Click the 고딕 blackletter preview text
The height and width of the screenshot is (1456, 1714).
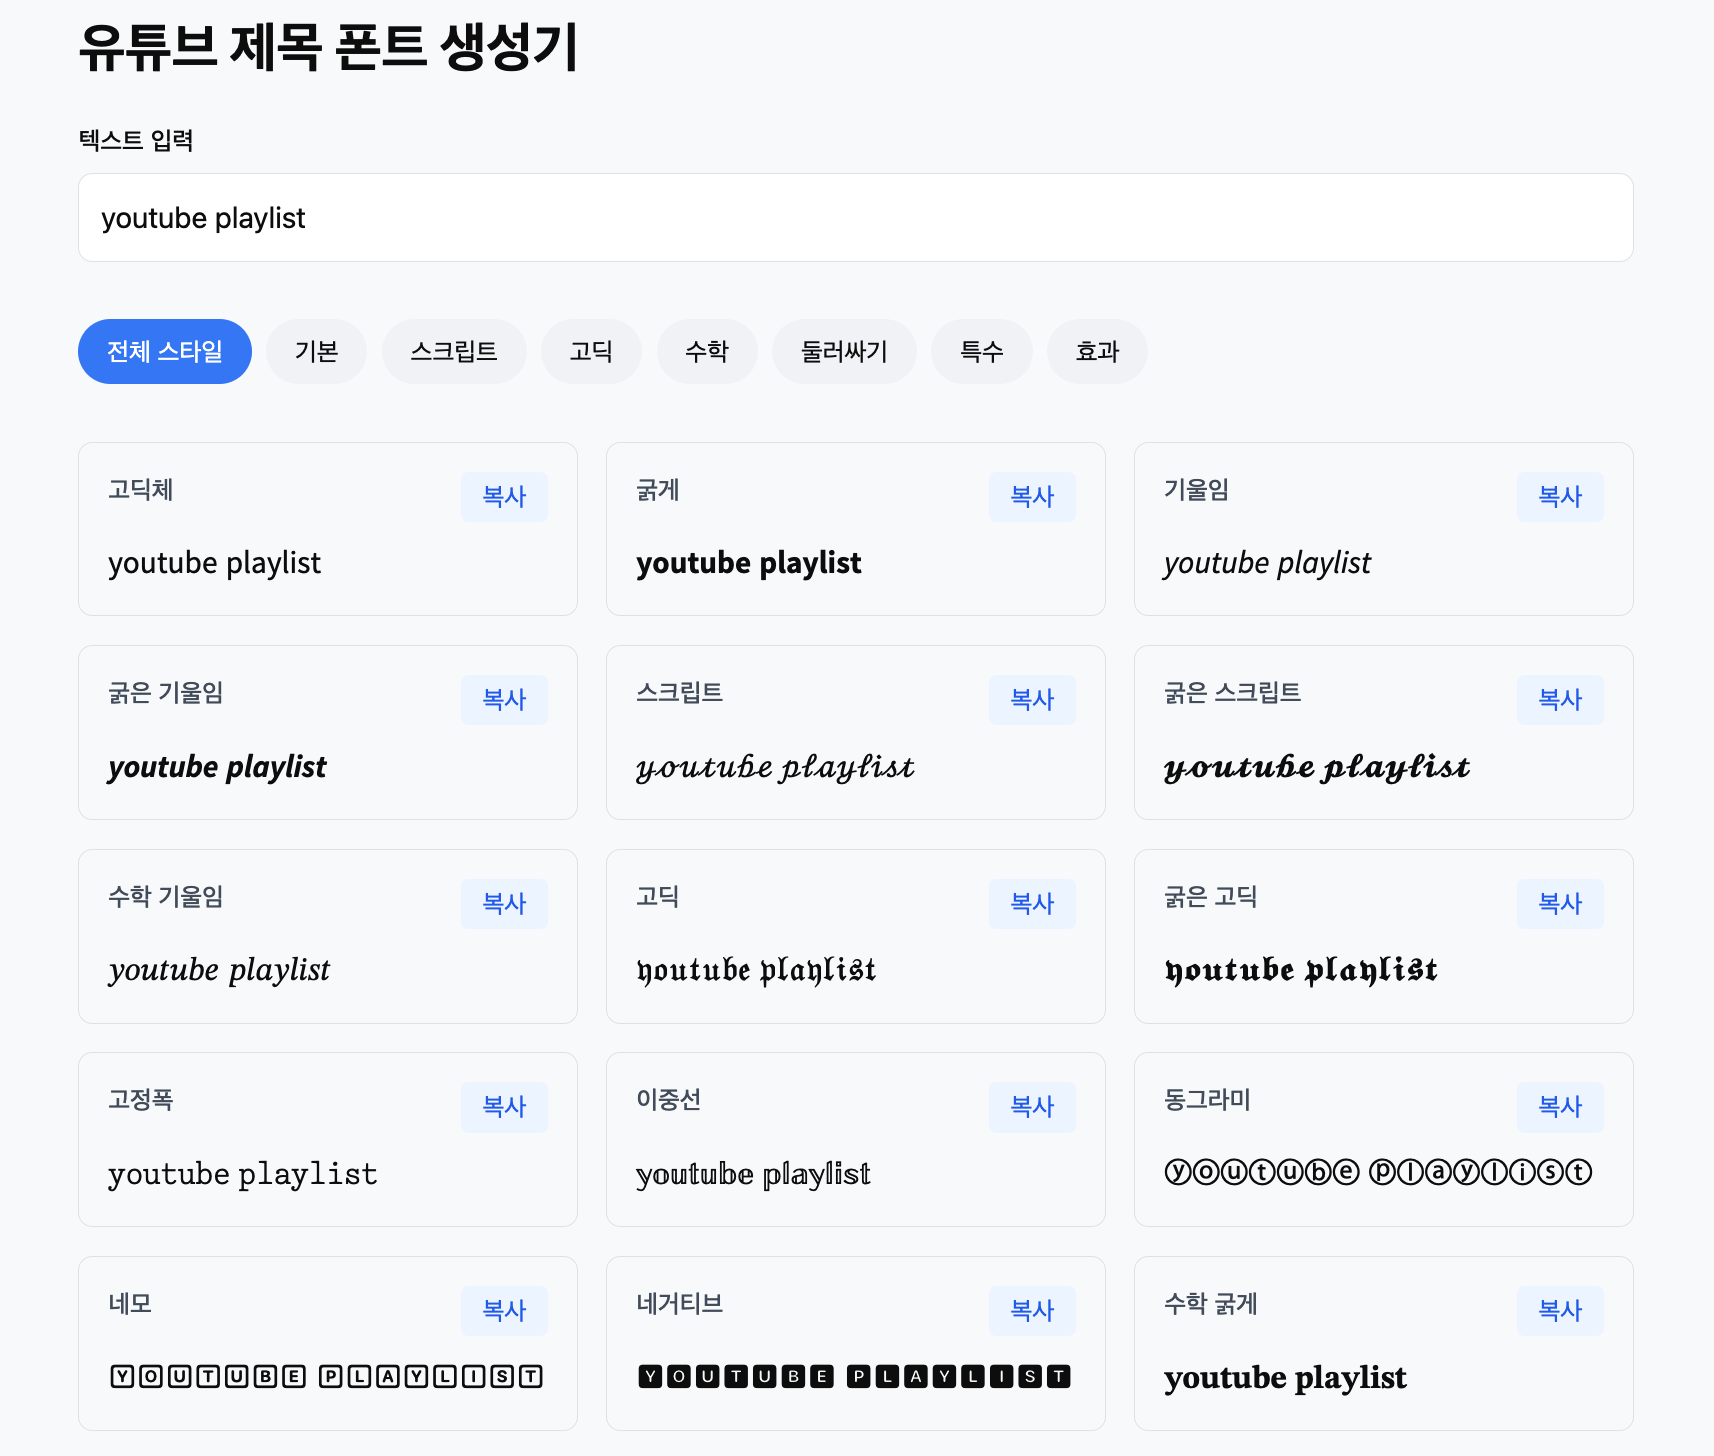pos(756,971)
